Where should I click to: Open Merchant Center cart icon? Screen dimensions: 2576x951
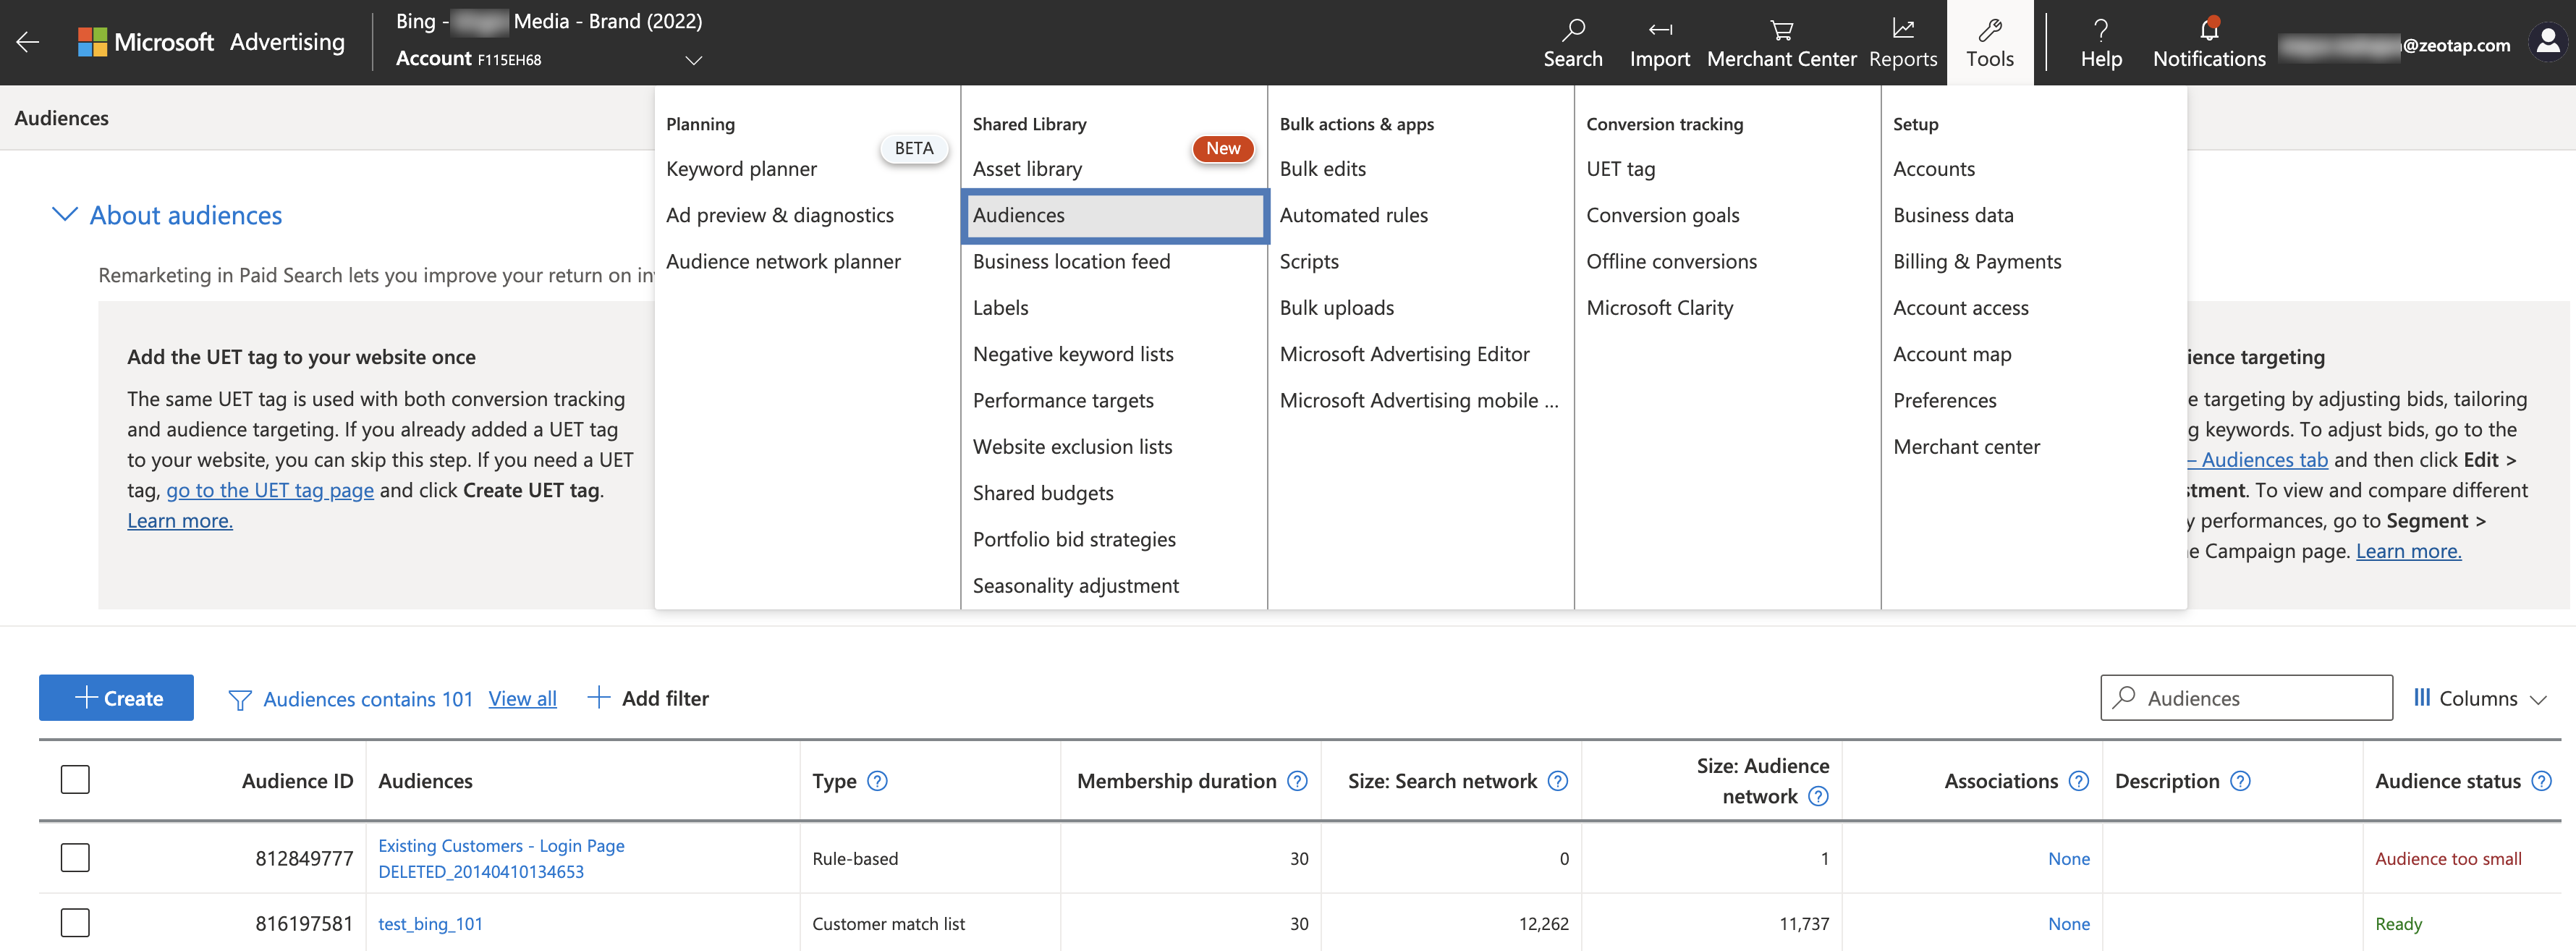point(1781,43)
